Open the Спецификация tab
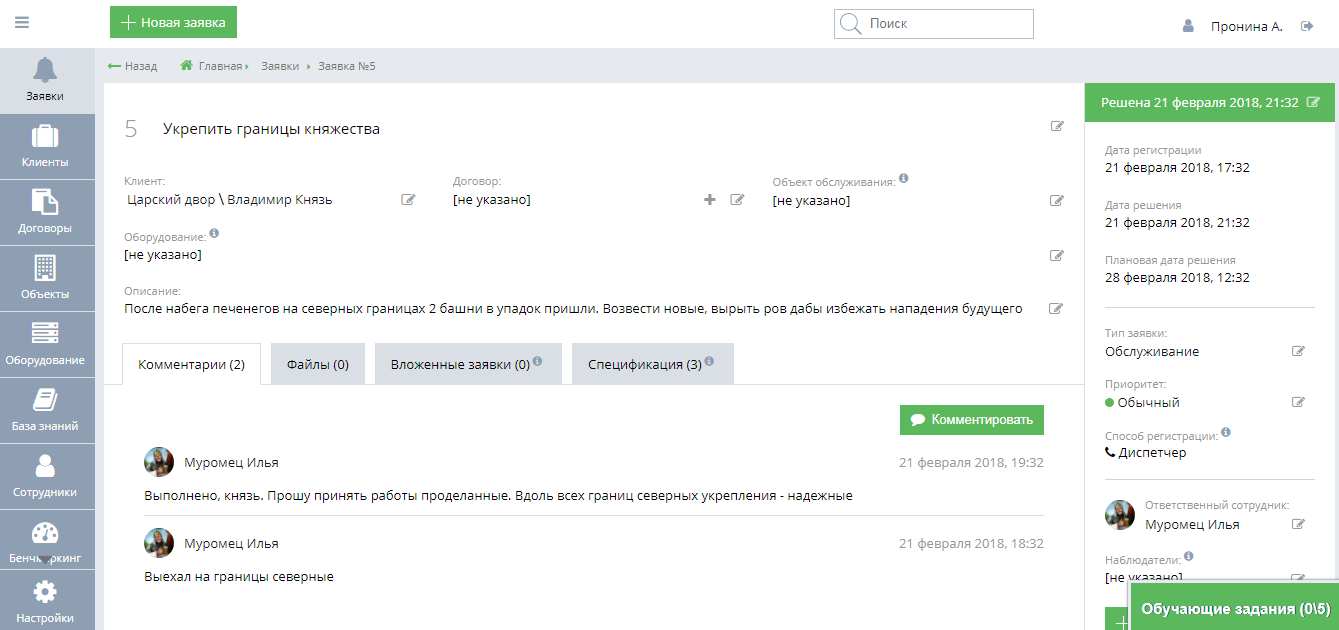This screenshot has height=630, width=1339. [x=645, y=363]
